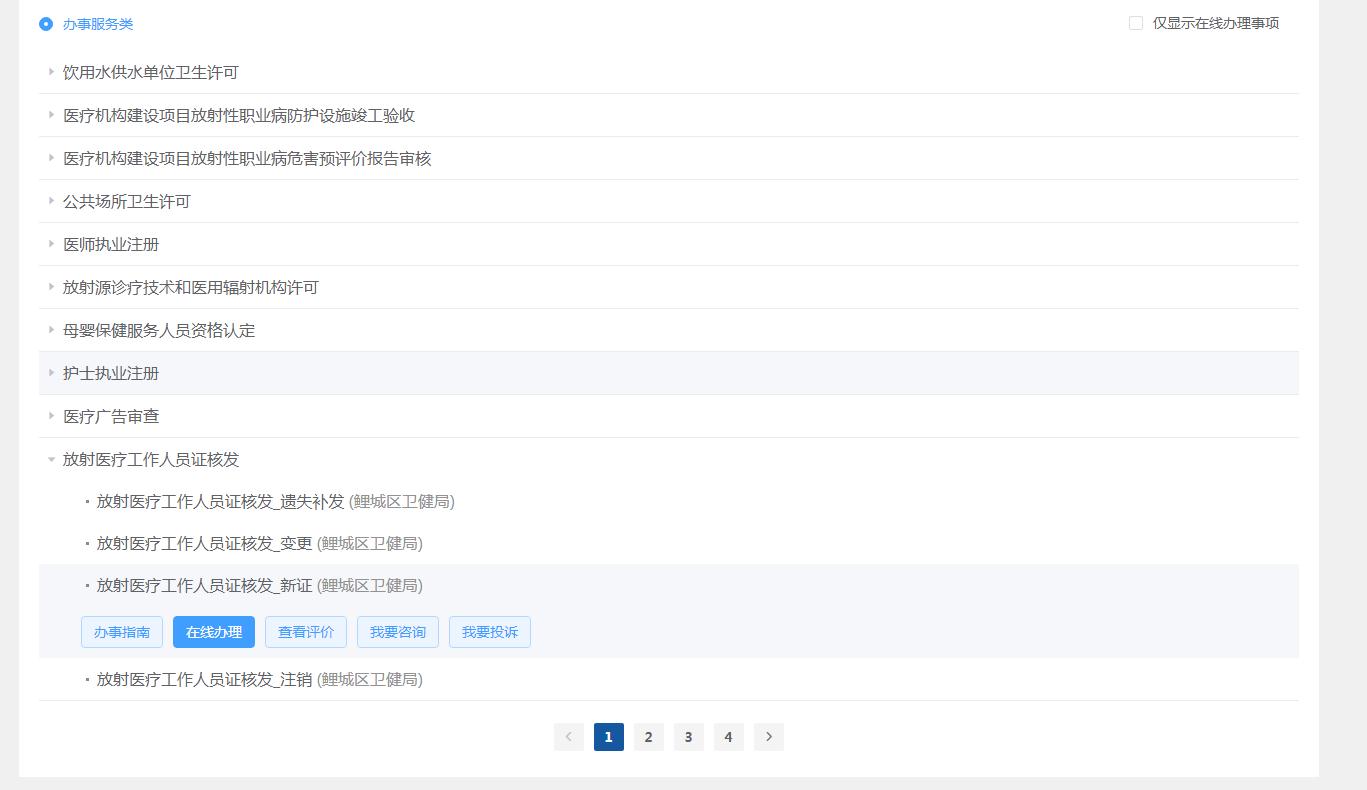
Task: Go to next page arrow
Action: [769, 737]
